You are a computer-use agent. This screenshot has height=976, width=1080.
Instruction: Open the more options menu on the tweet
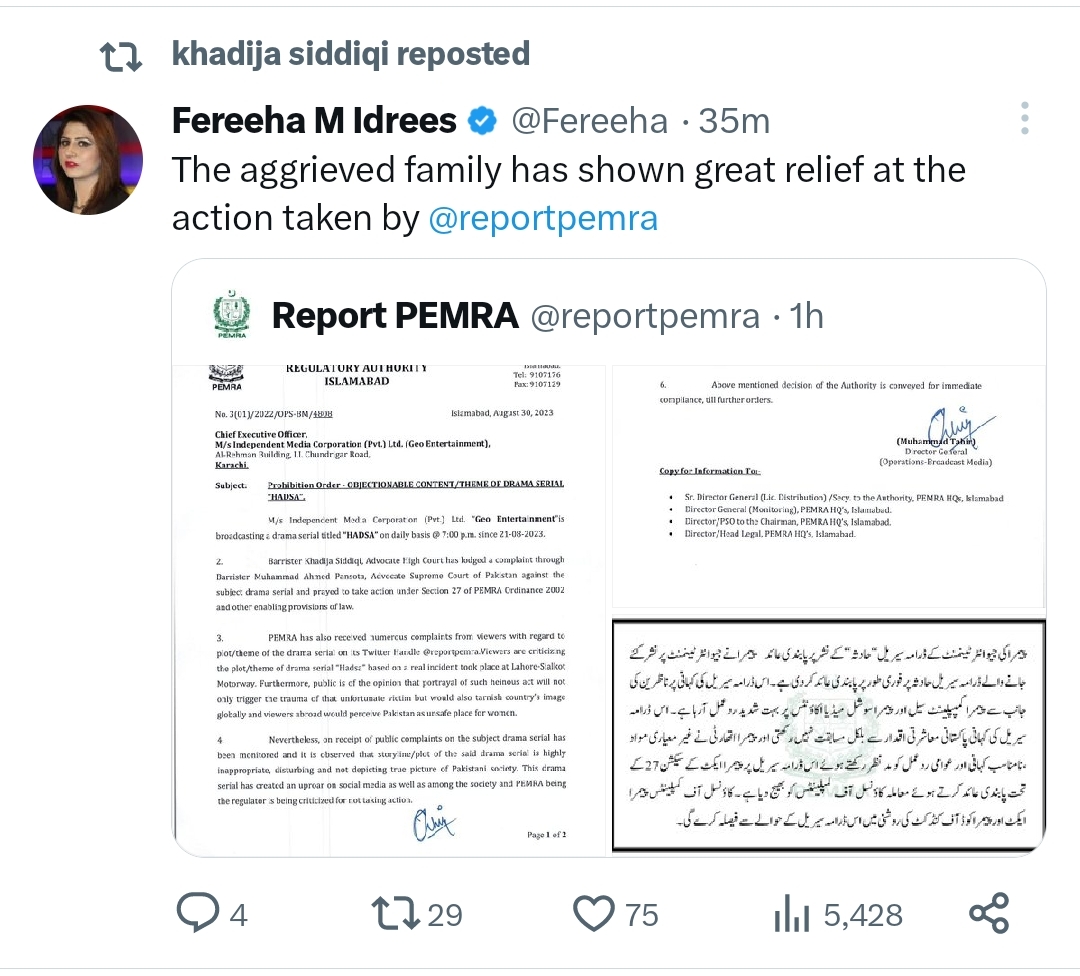(1024, 117)
